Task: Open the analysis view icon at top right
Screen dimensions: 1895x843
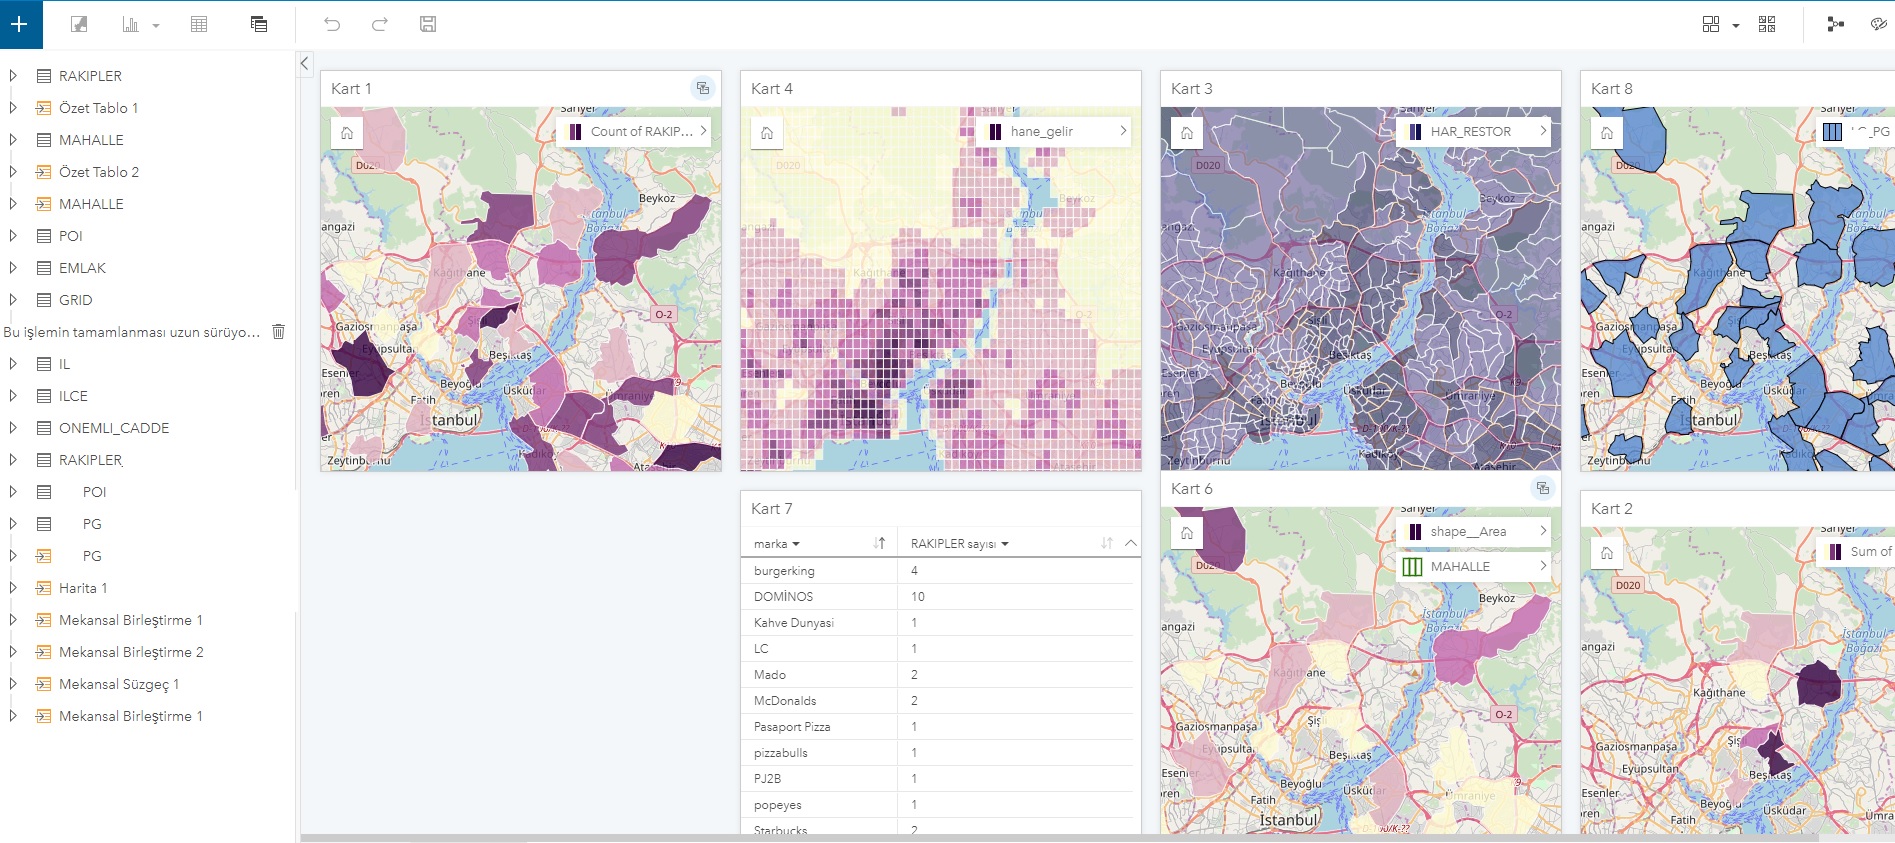Action: (1835, 24)
